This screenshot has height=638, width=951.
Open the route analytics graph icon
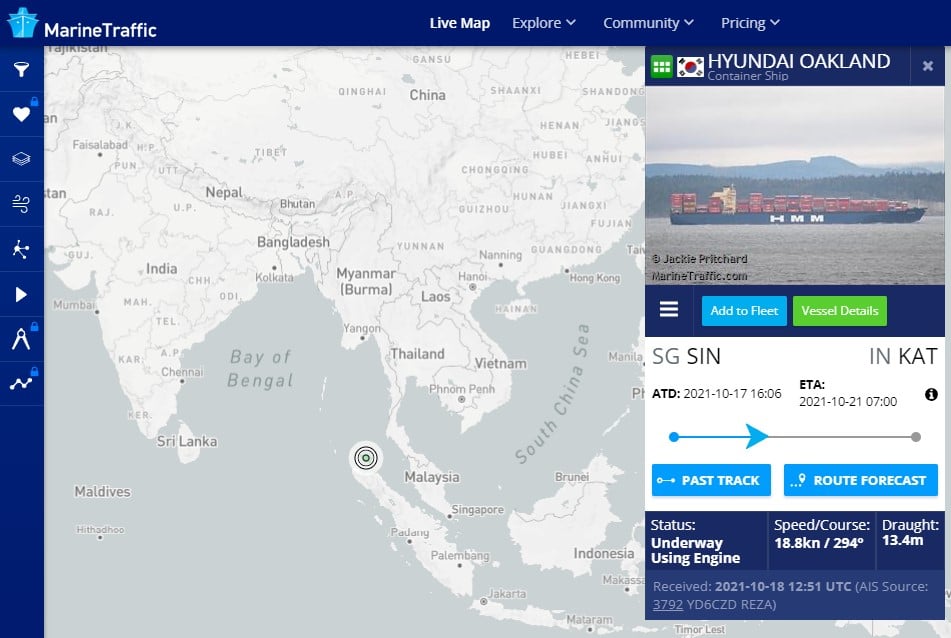(21, 383)
